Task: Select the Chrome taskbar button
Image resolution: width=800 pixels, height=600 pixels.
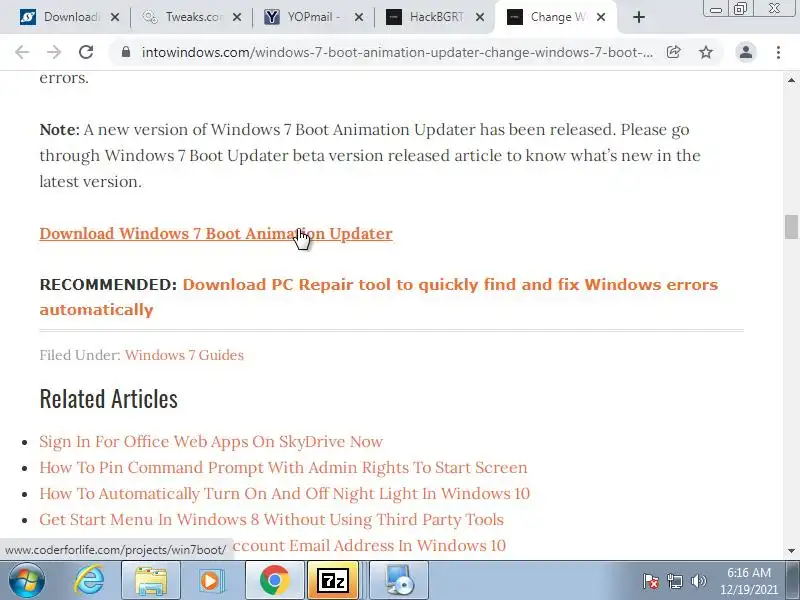Action: coord(274,581)
